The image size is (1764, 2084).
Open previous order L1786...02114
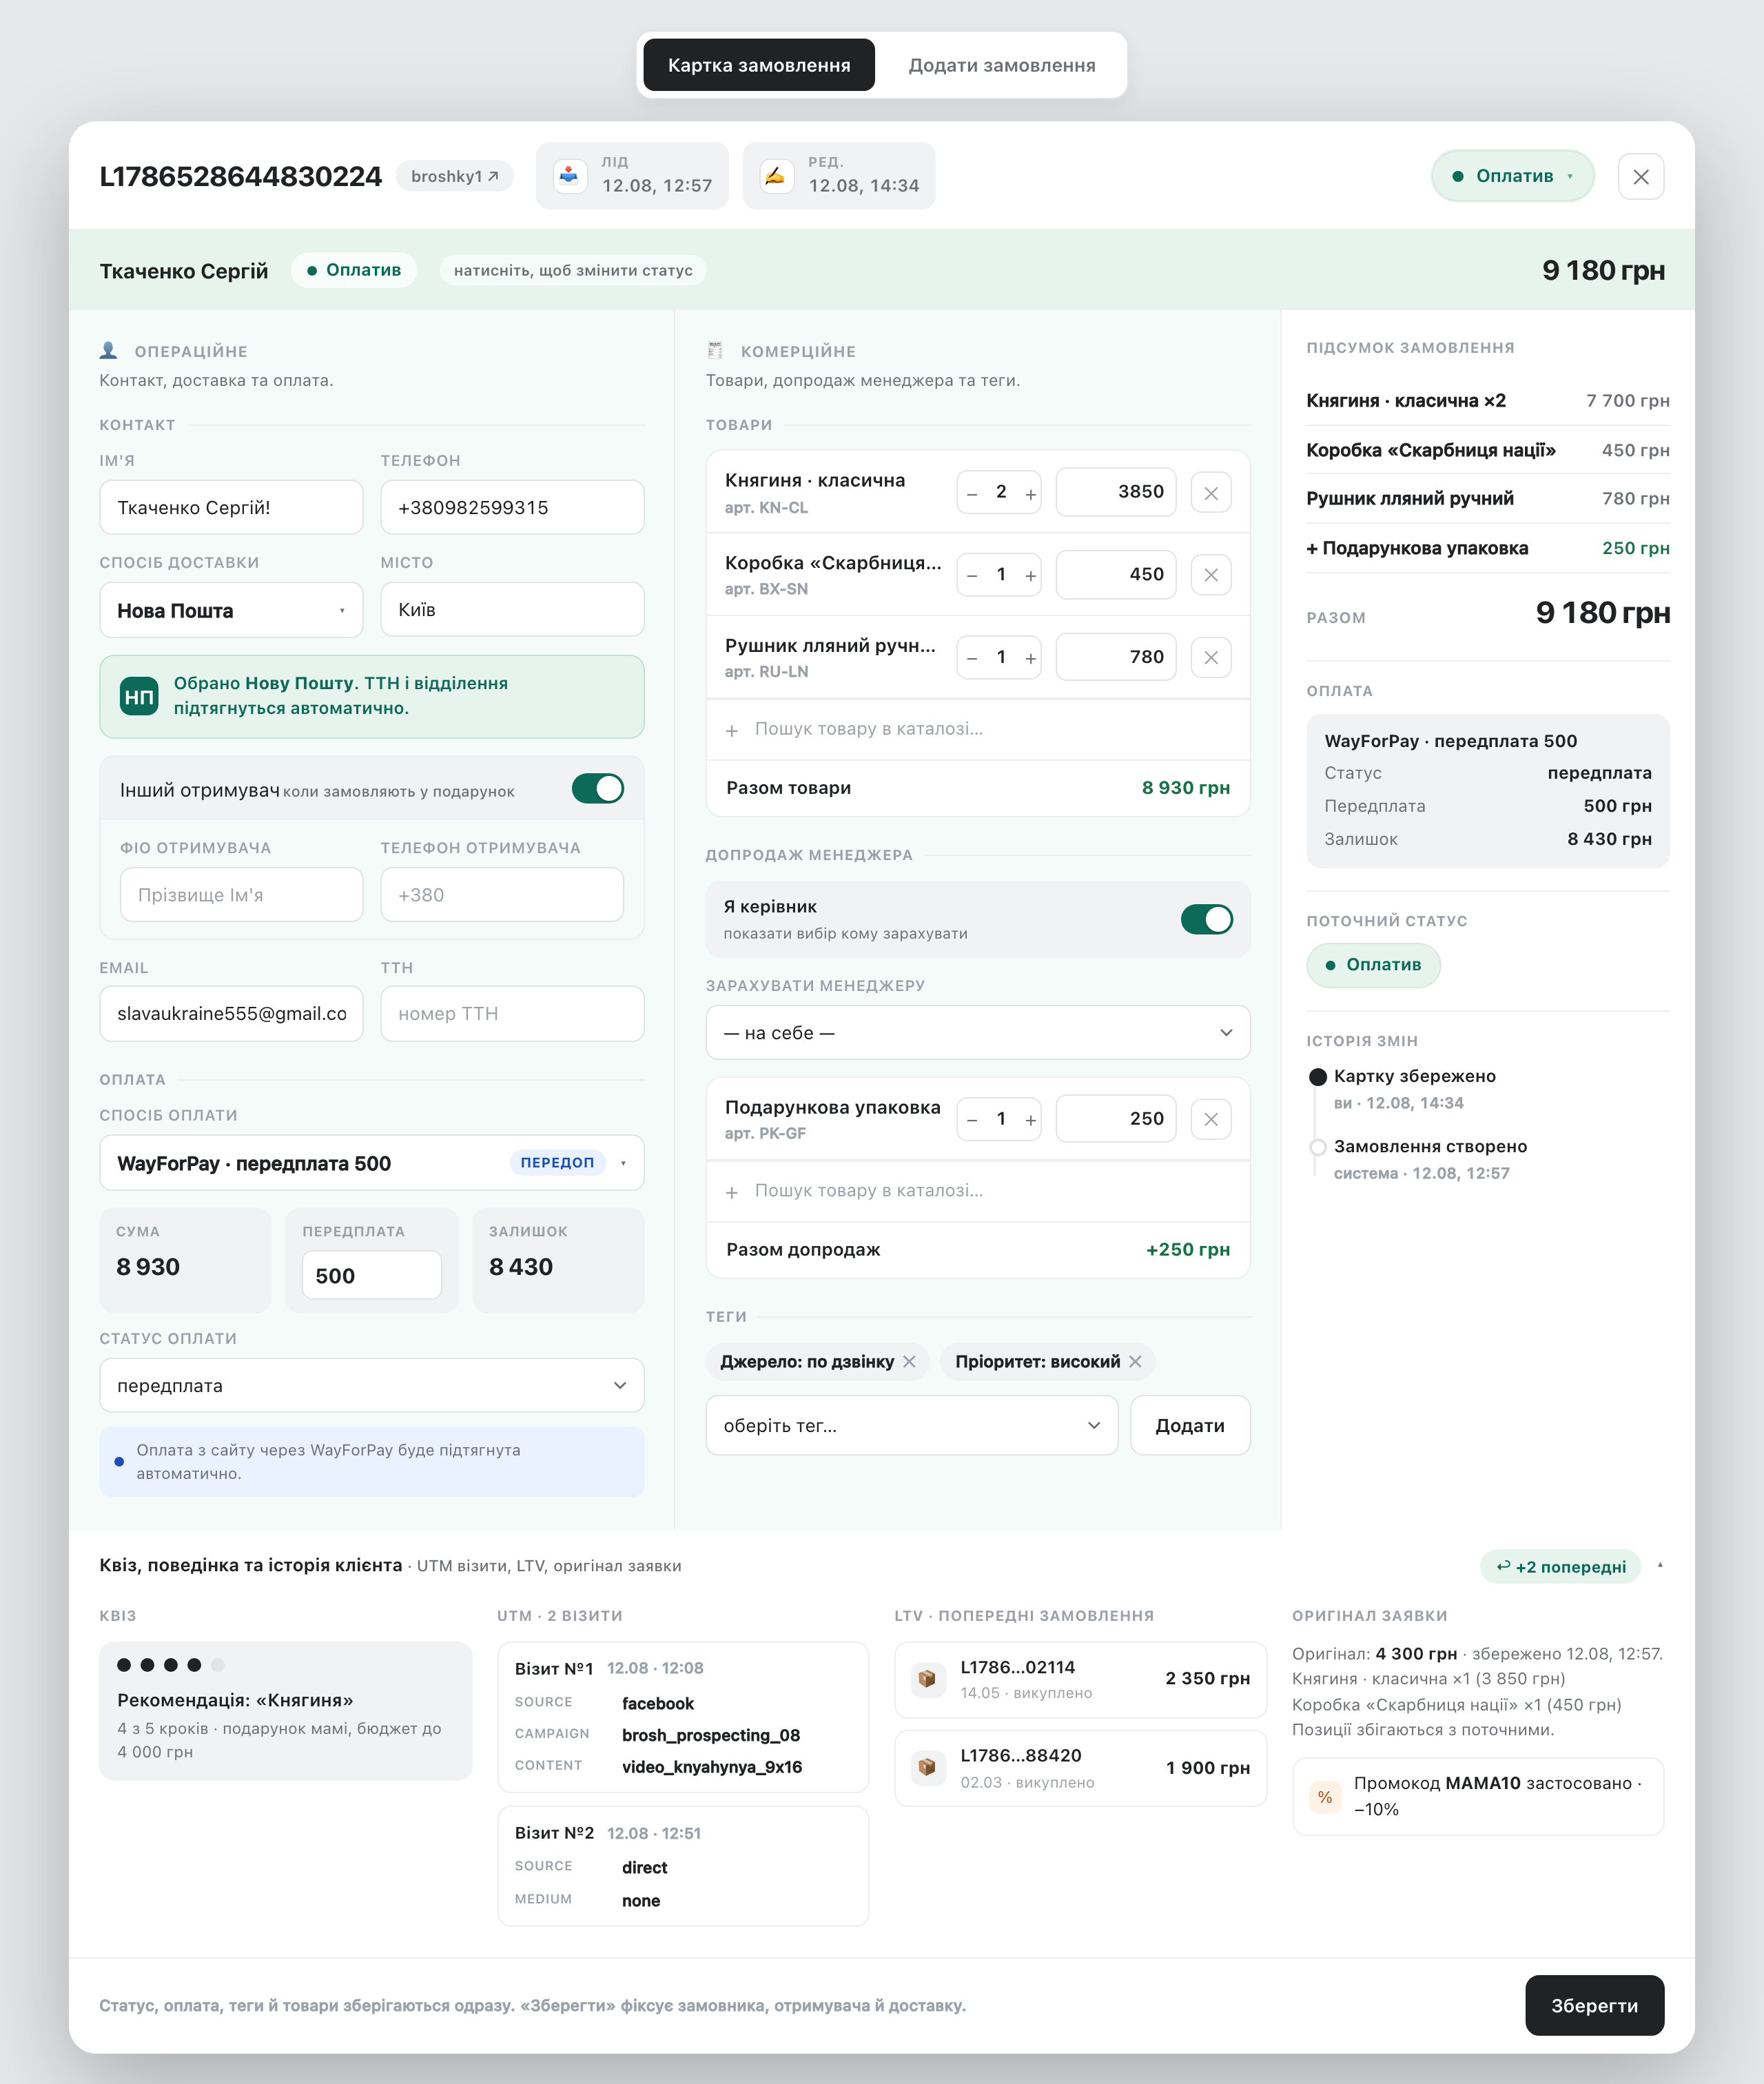coord(1080,1679)
